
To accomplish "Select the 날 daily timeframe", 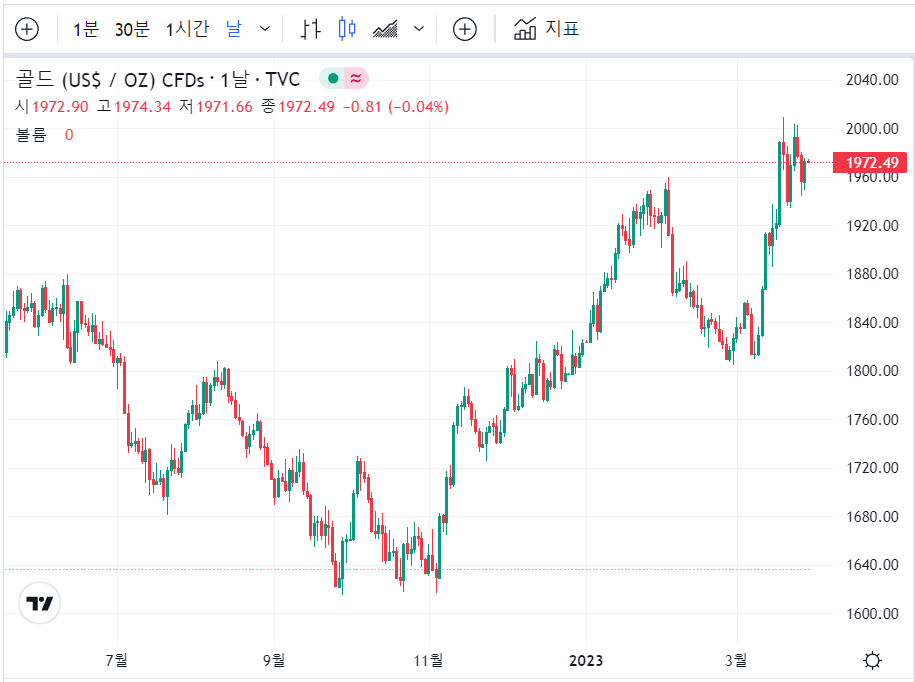I will click(x=233, y=29).
